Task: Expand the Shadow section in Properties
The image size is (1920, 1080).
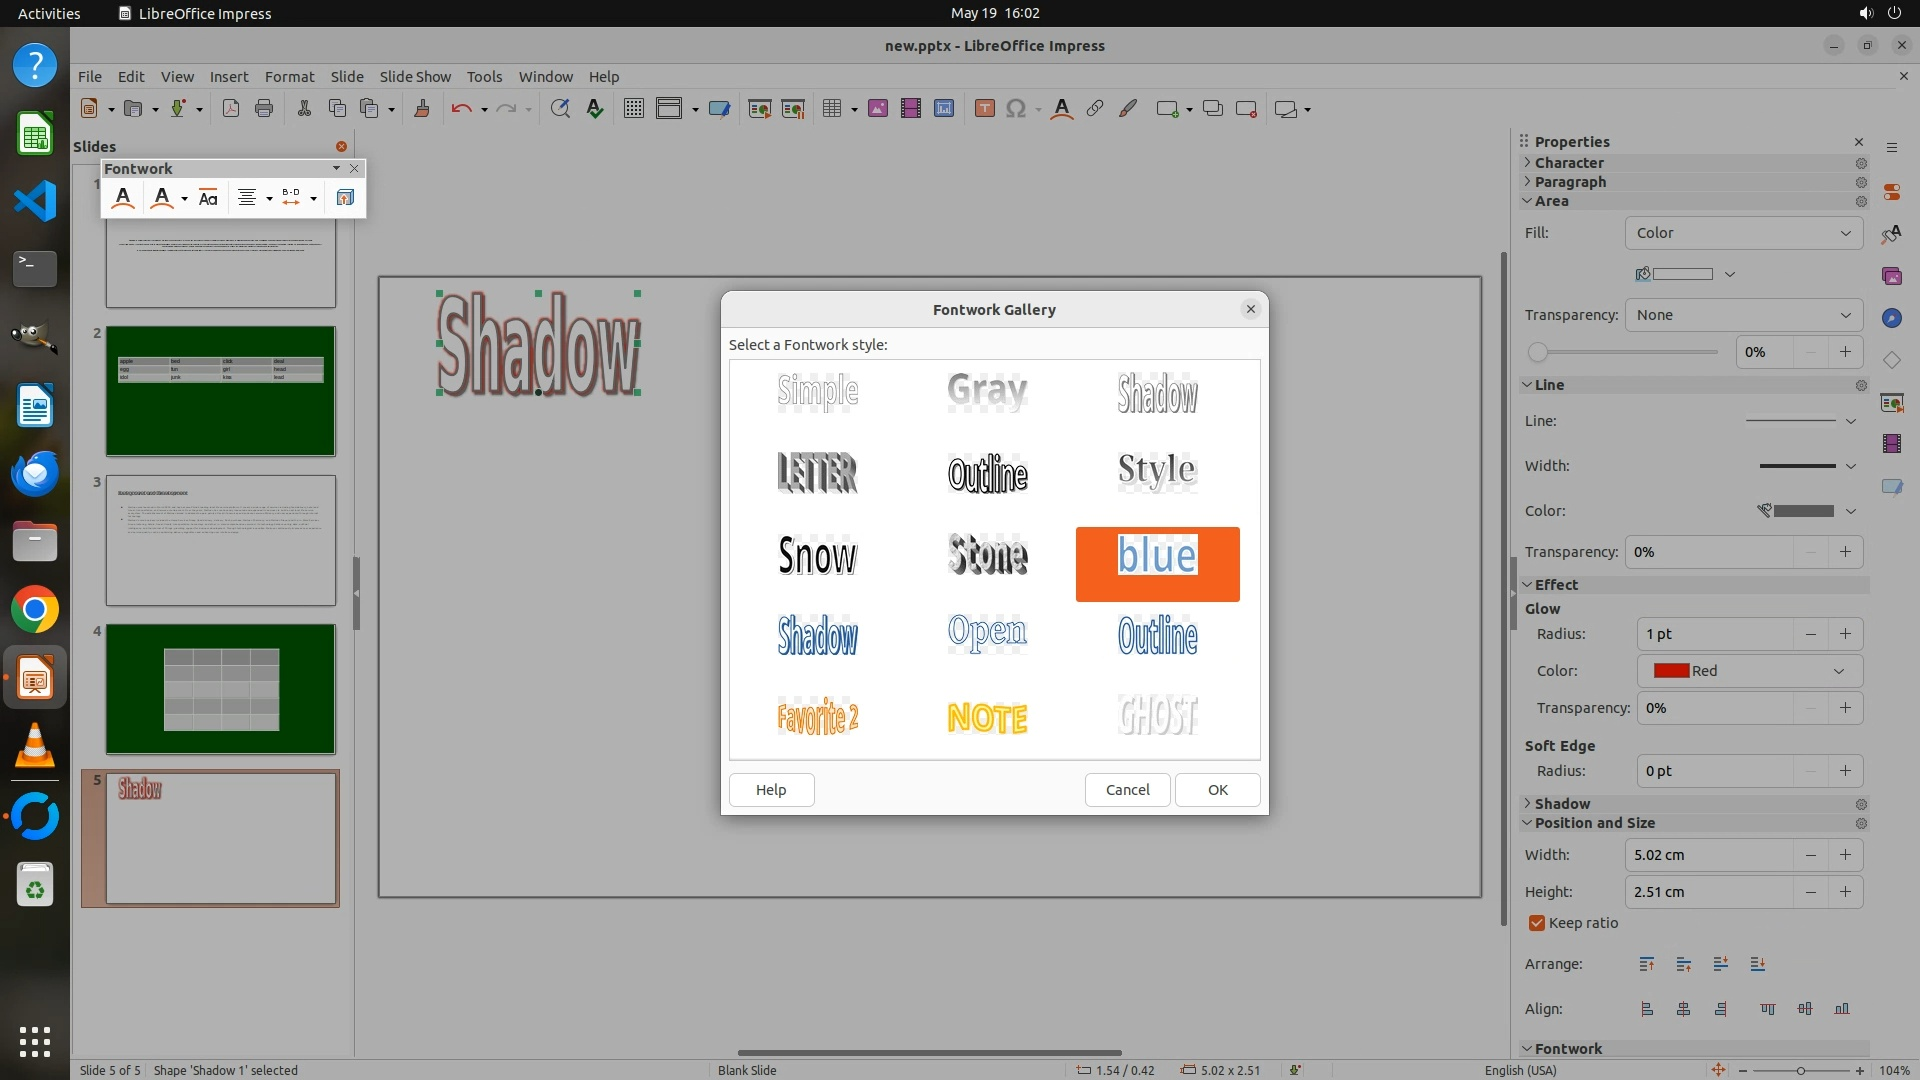Action: coord(1562,804)
